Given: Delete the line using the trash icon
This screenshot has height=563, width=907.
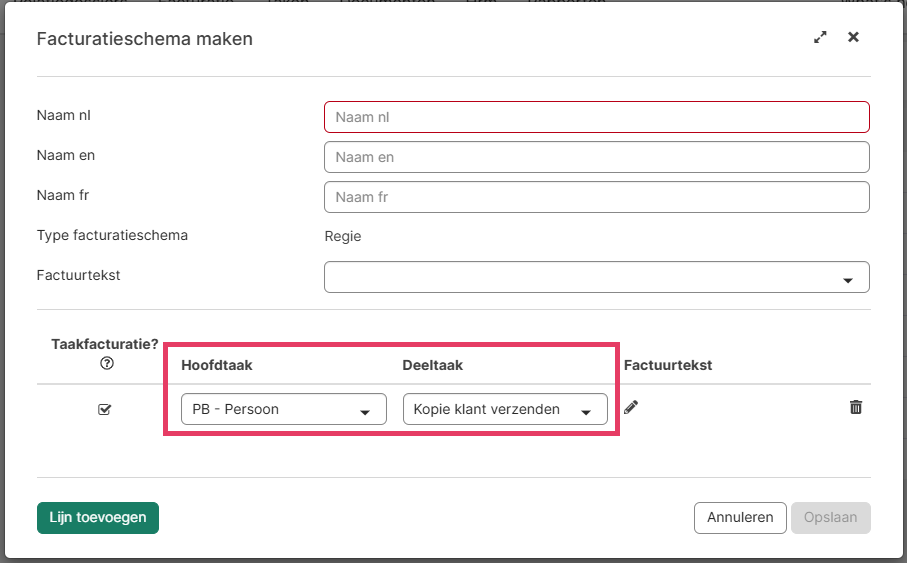Looking at the screenshot, I should (x=856, y=407).
